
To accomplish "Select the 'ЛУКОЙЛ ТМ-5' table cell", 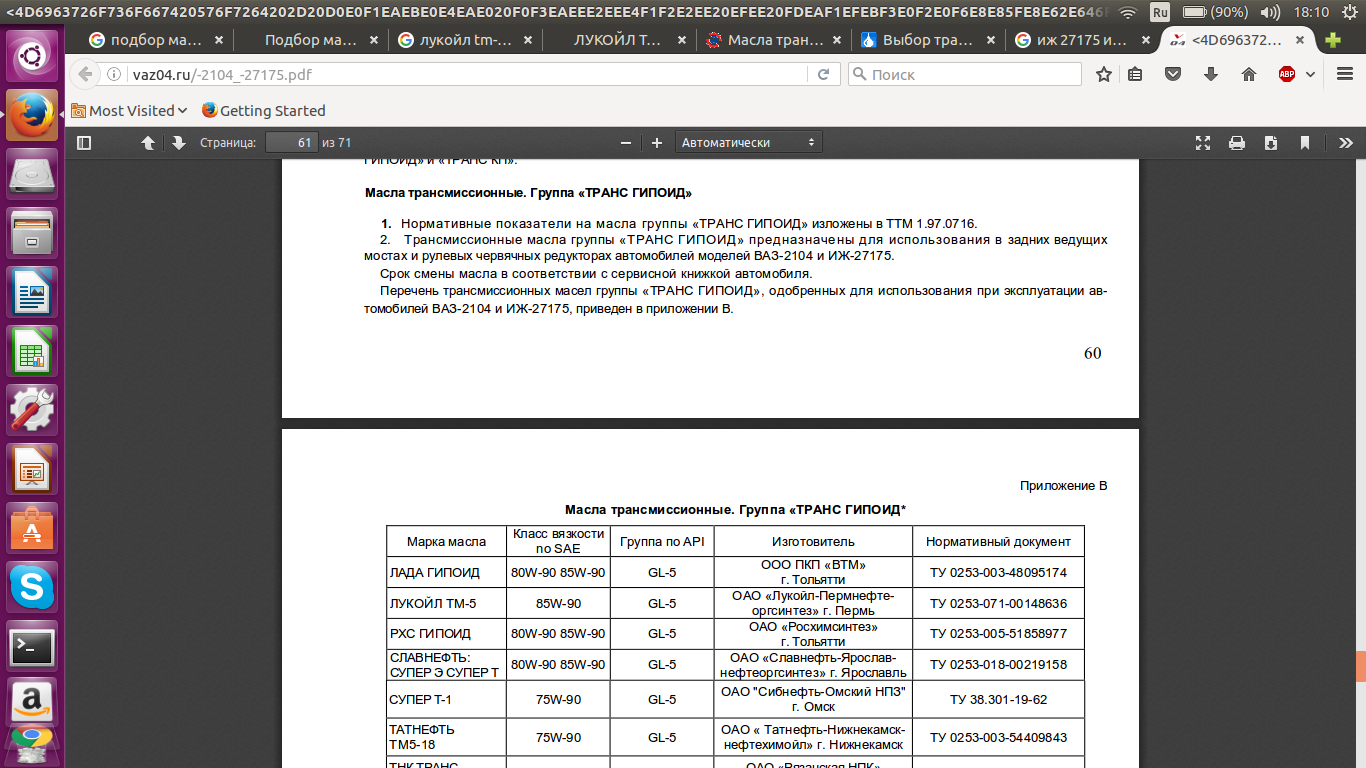I will (x=447, y=604).
